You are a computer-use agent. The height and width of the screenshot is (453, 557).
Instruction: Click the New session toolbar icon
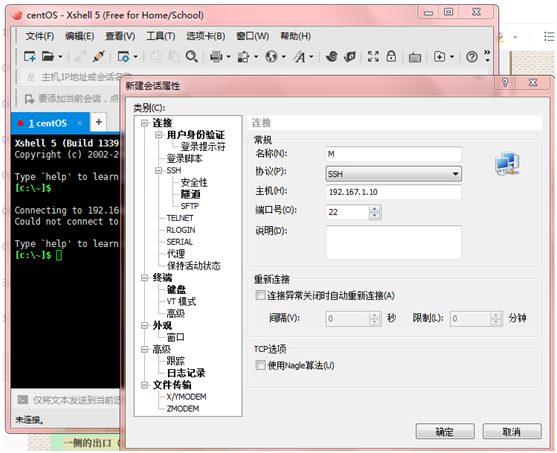tap(29, 56)
